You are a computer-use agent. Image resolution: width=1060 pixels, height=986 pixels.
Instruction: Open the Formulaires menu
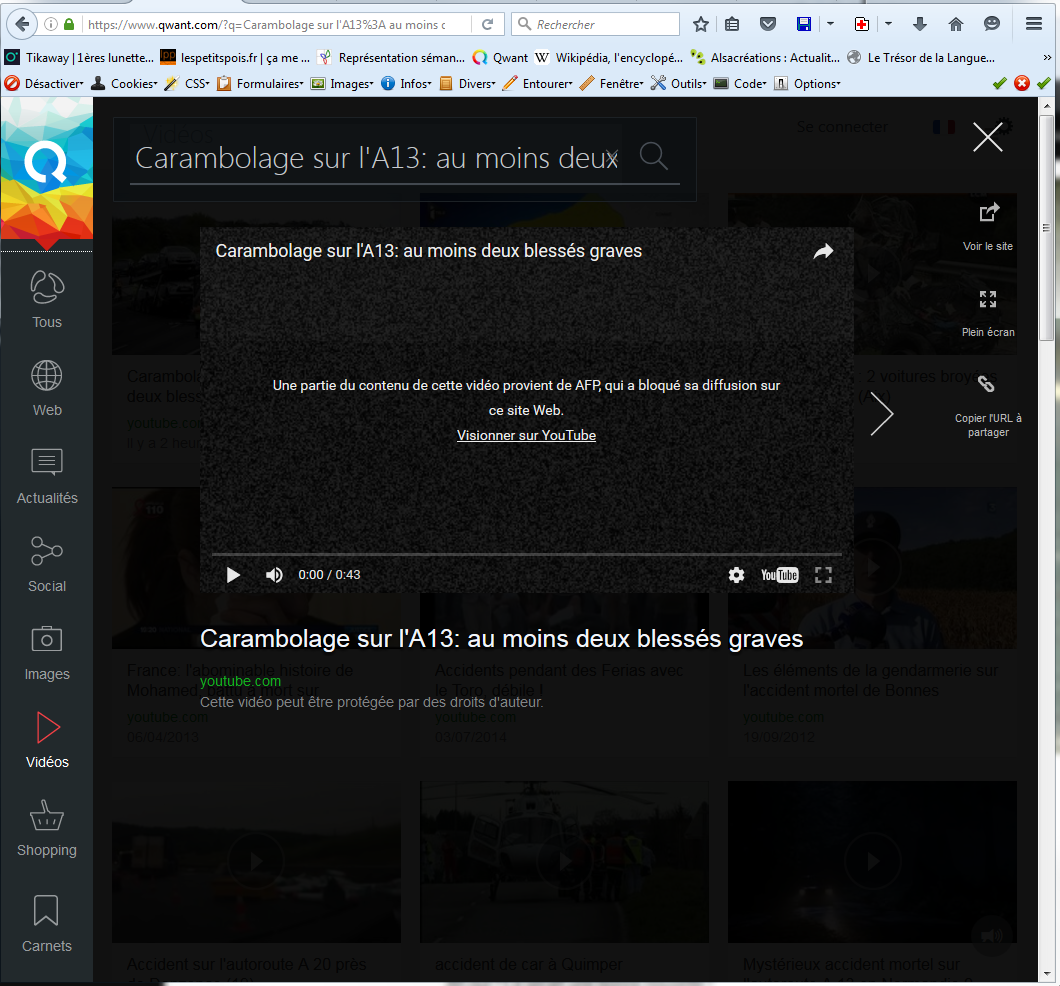[x=260, y=83]
